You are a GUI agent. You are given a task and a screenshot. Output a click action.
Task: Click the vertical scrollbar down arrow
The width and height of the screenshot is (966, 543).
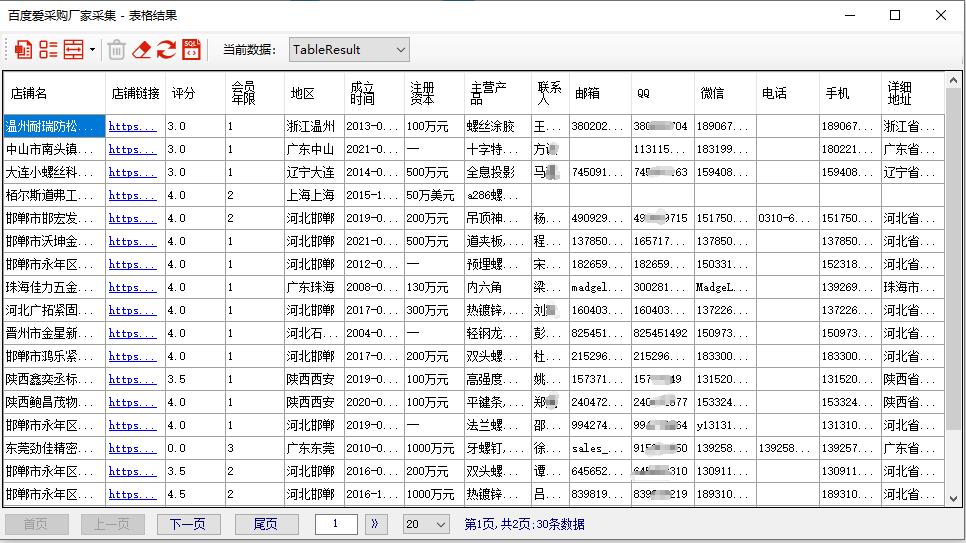click(953, 498)
